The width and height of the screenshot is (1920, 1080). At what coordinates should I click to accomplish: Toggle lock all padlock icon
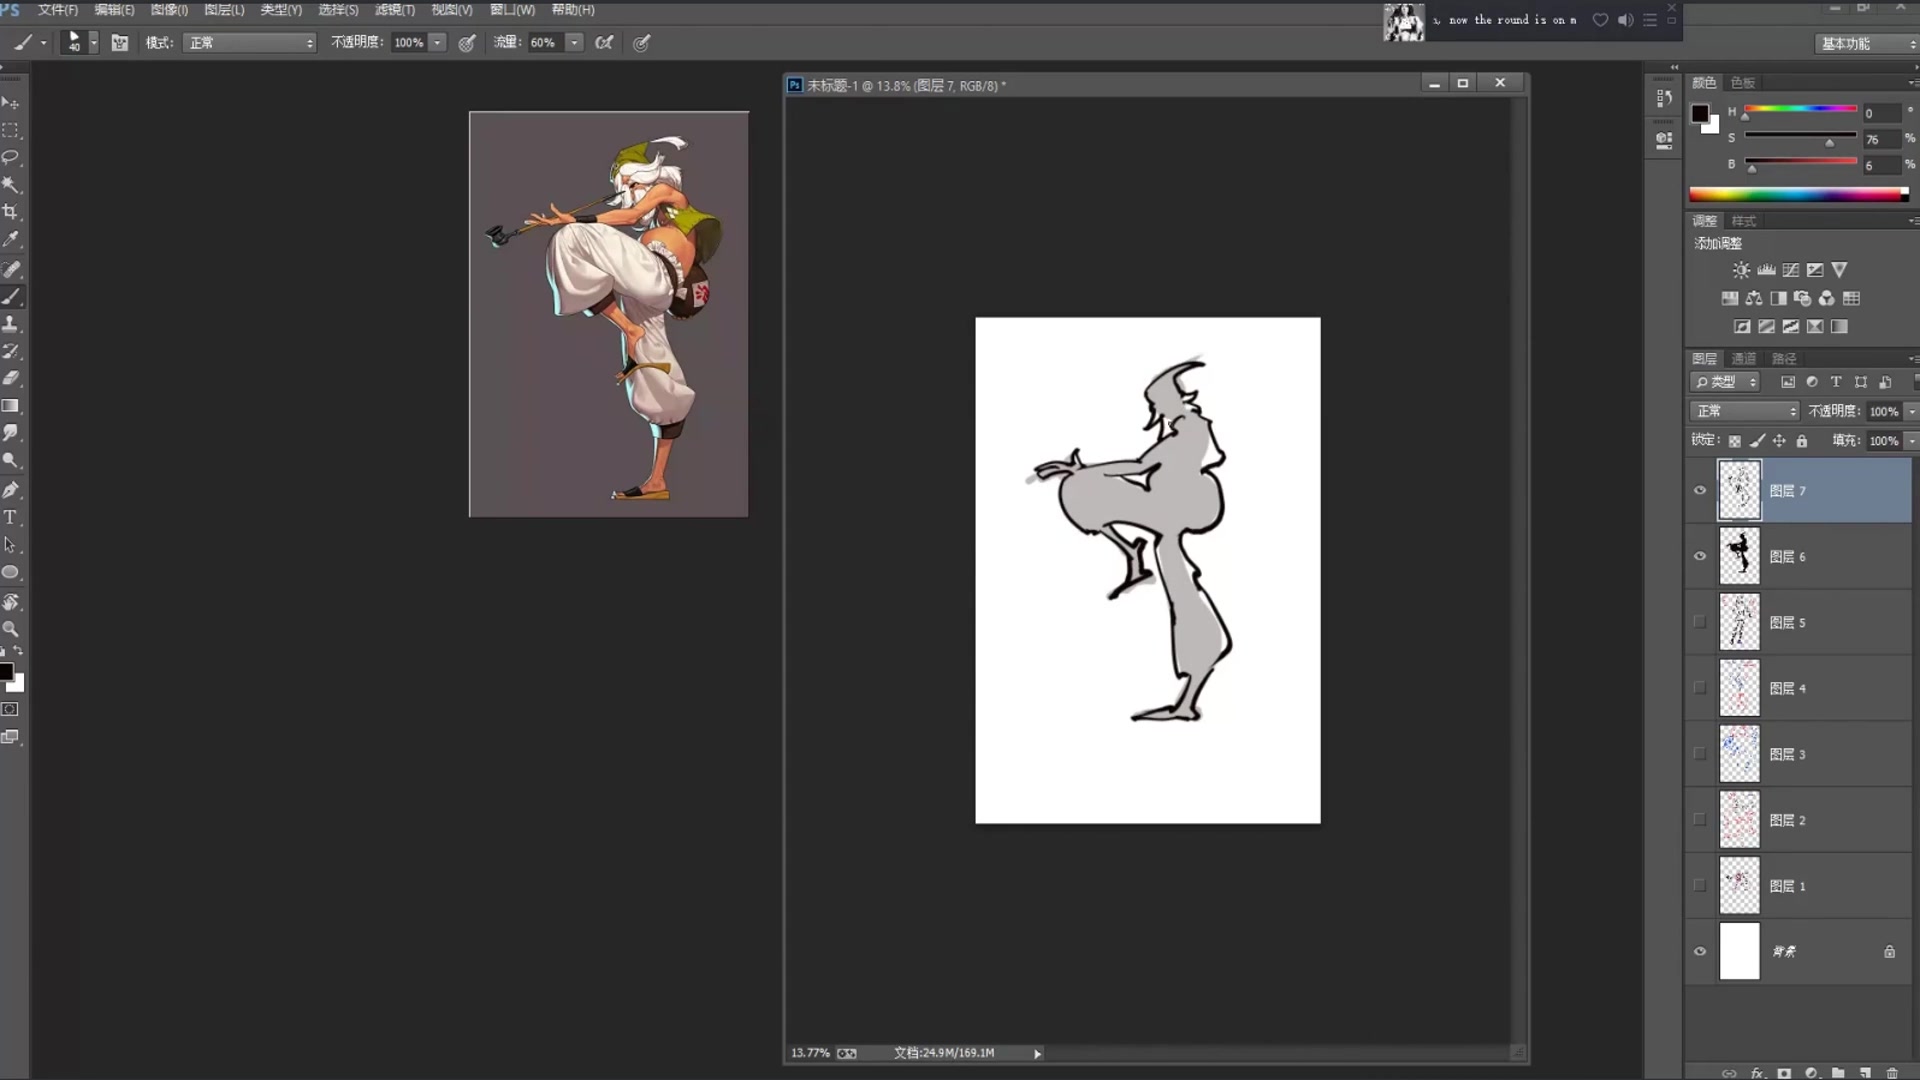(1802, 441)
